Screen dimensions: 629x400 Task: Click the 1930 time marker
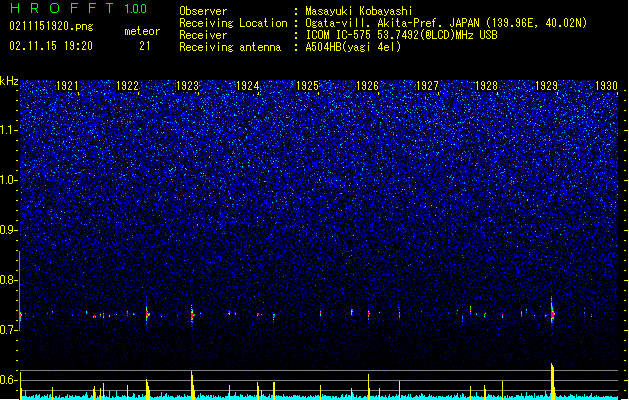point(606,86)
